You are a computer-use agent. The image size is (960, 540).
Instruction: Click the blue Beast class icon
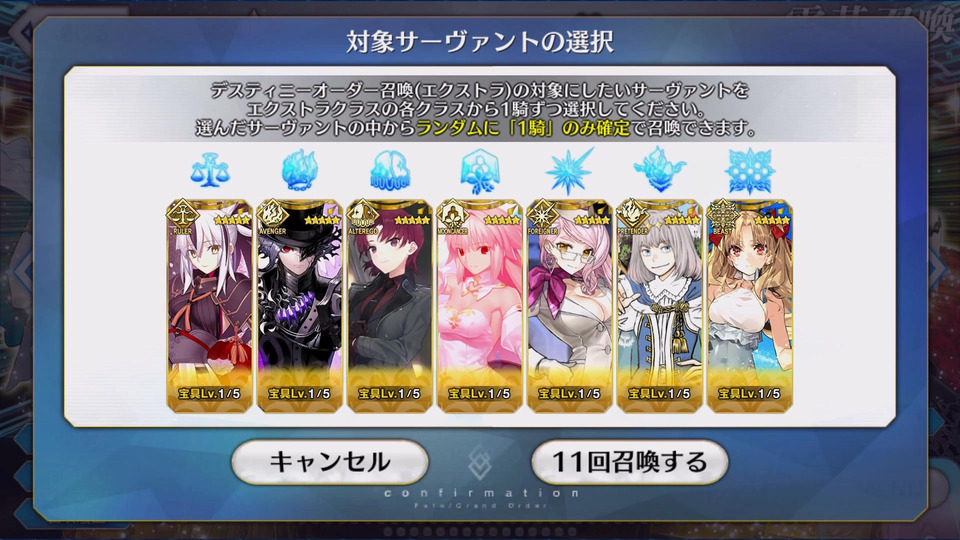pos(749,171)
